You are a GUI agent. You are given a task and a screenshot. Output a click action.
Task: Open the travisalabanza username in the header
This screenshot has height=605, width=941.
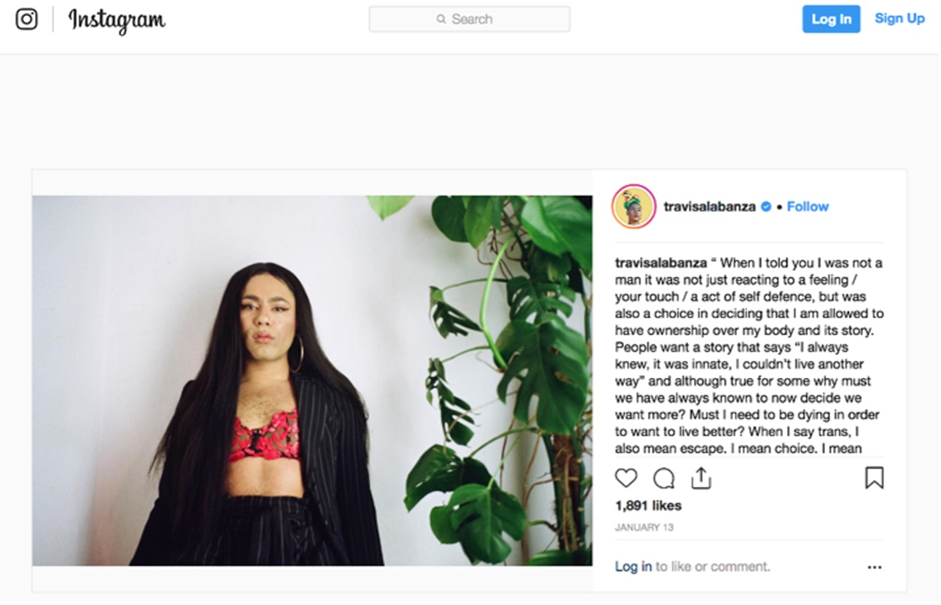(709, 206)
